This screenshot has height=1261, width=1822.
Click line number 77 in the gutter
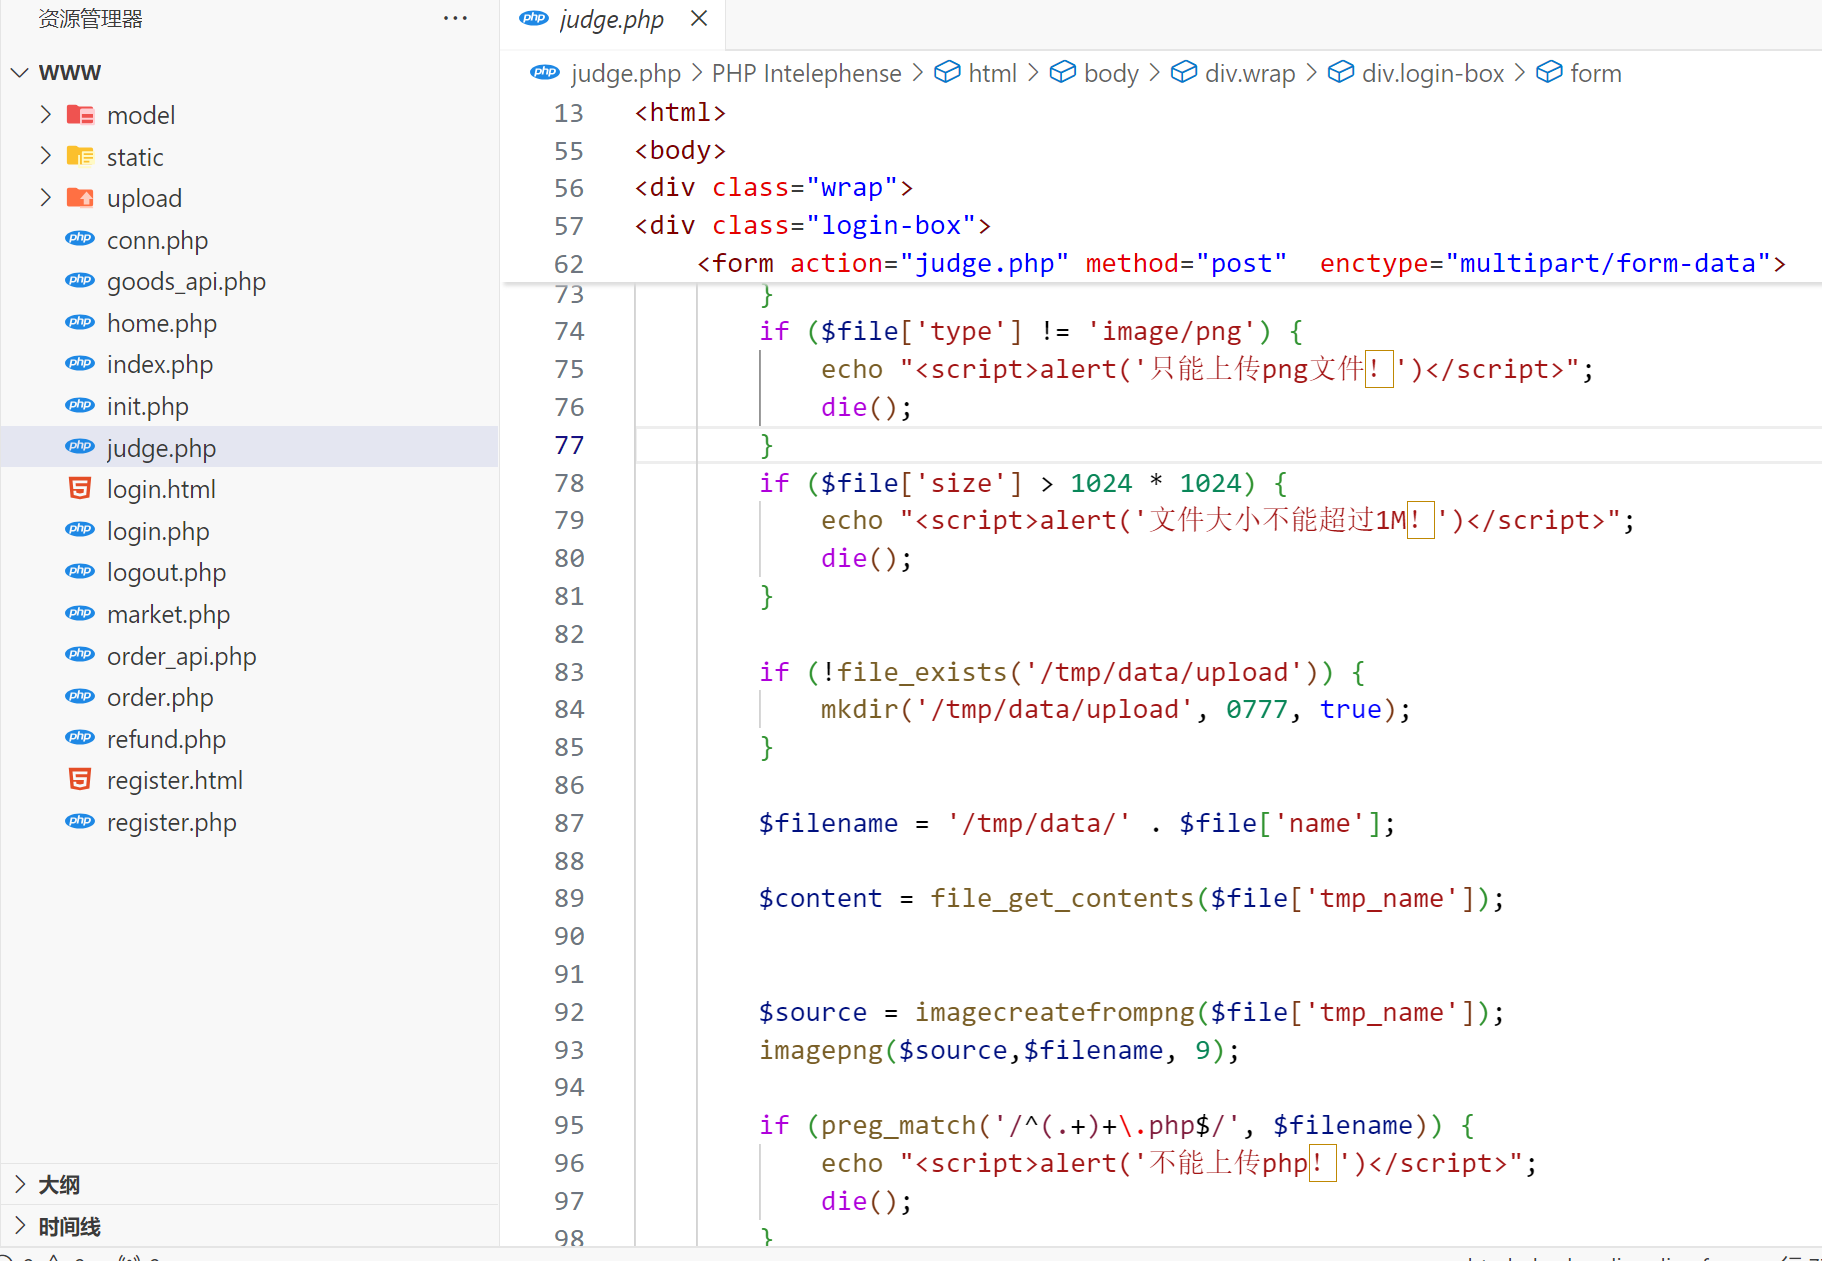(569, 445)
